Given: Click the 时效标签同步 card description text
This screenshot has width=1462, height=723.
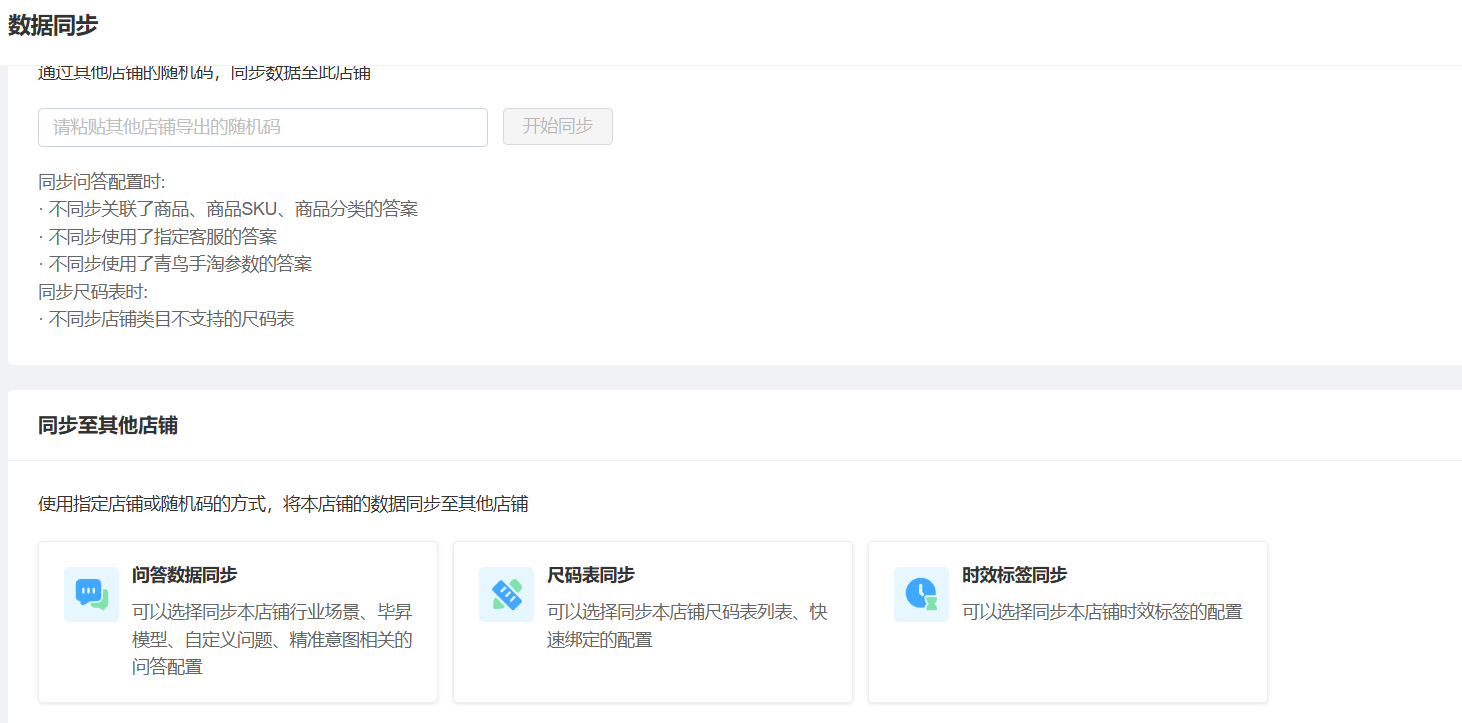Looking at the screenshot, I should point(1102,612).
